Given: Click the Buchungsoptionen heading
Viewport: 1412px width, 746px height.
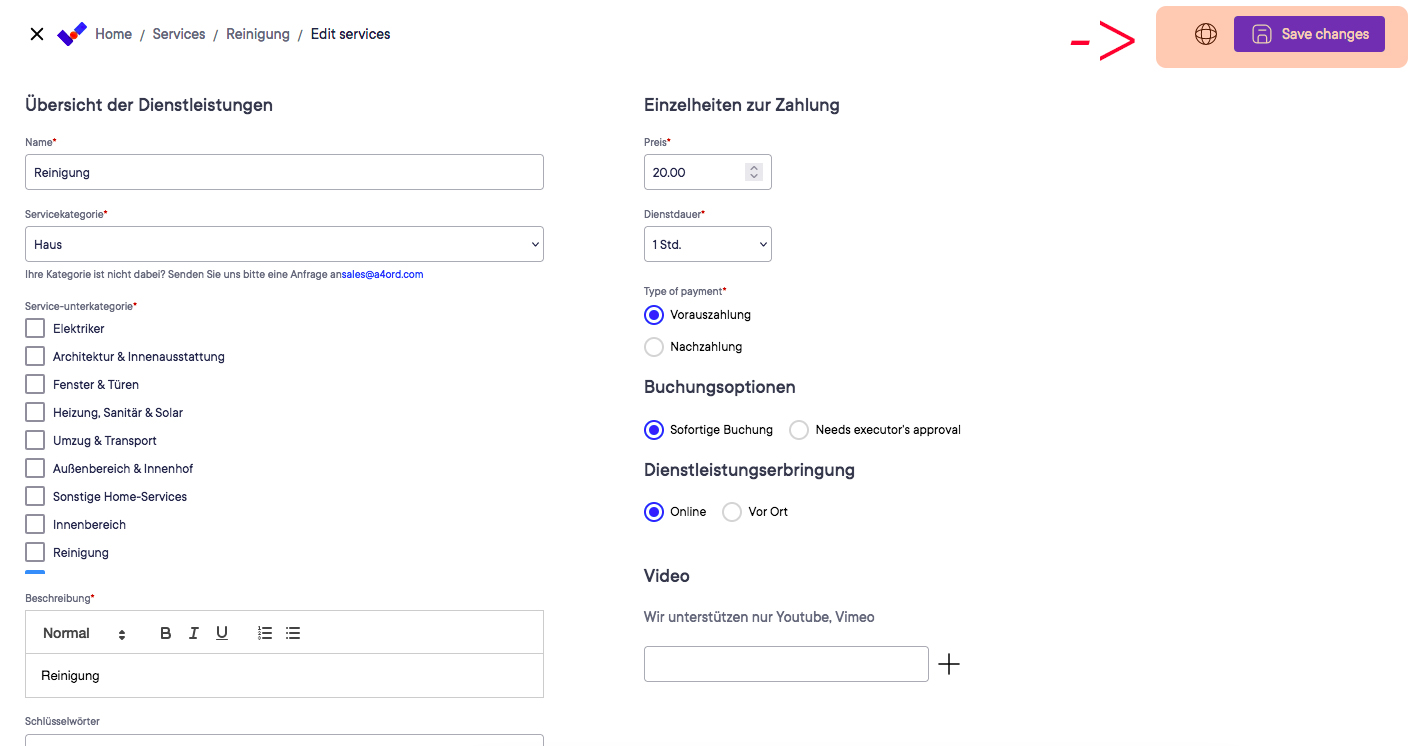Looking at the screenshot, I should pyautogui.click(x=720, y=387).
